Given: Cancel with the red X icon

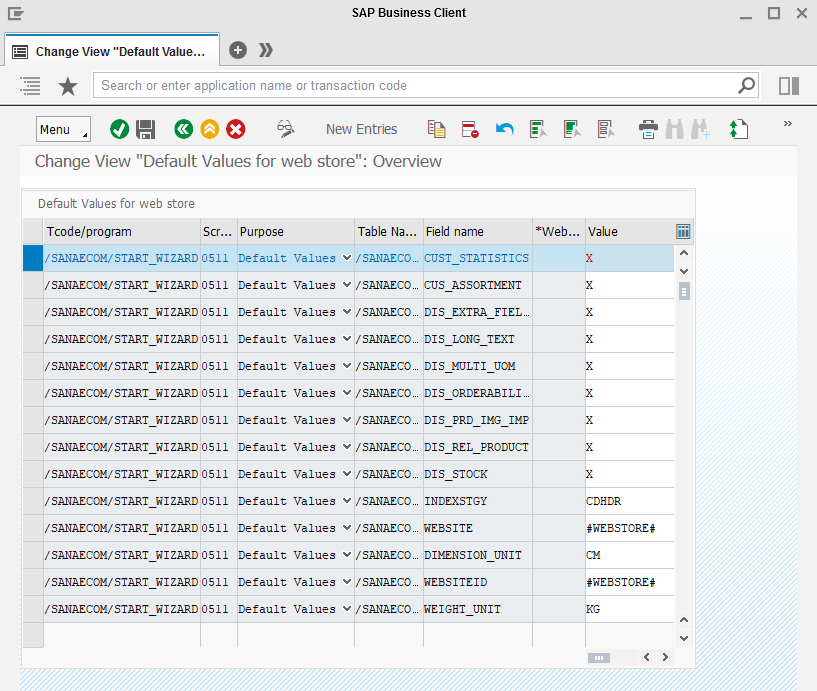Looking at the screenshot, I should 236,129.
